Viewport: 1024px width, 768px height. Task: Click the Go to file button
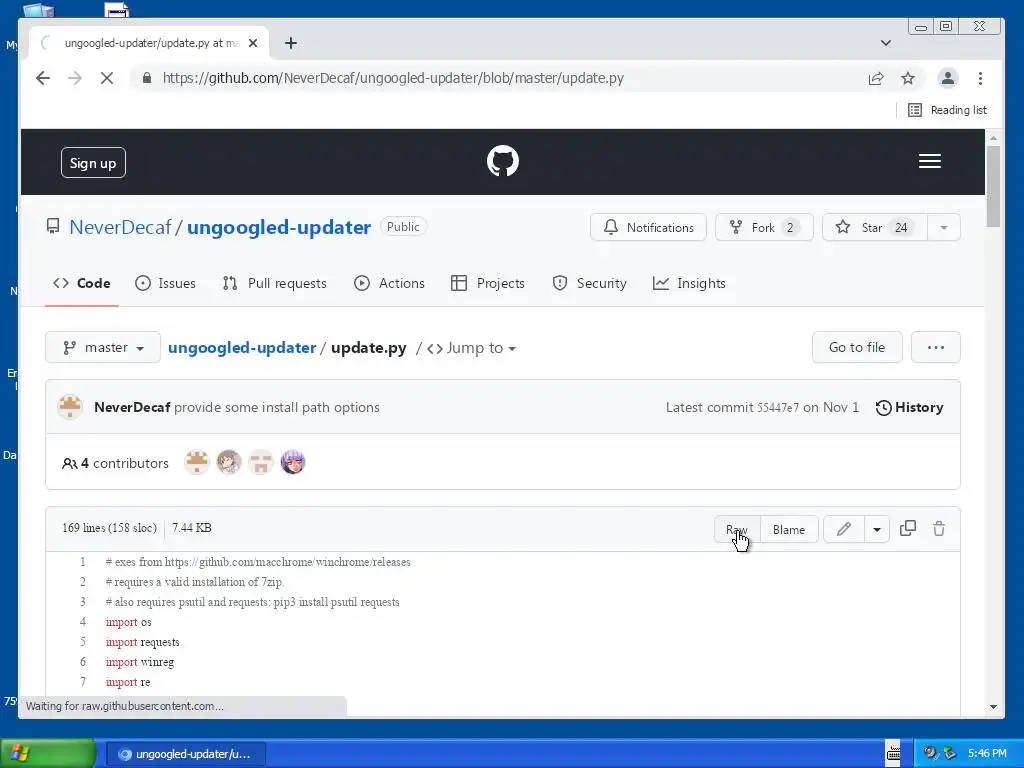click(857, 347)
